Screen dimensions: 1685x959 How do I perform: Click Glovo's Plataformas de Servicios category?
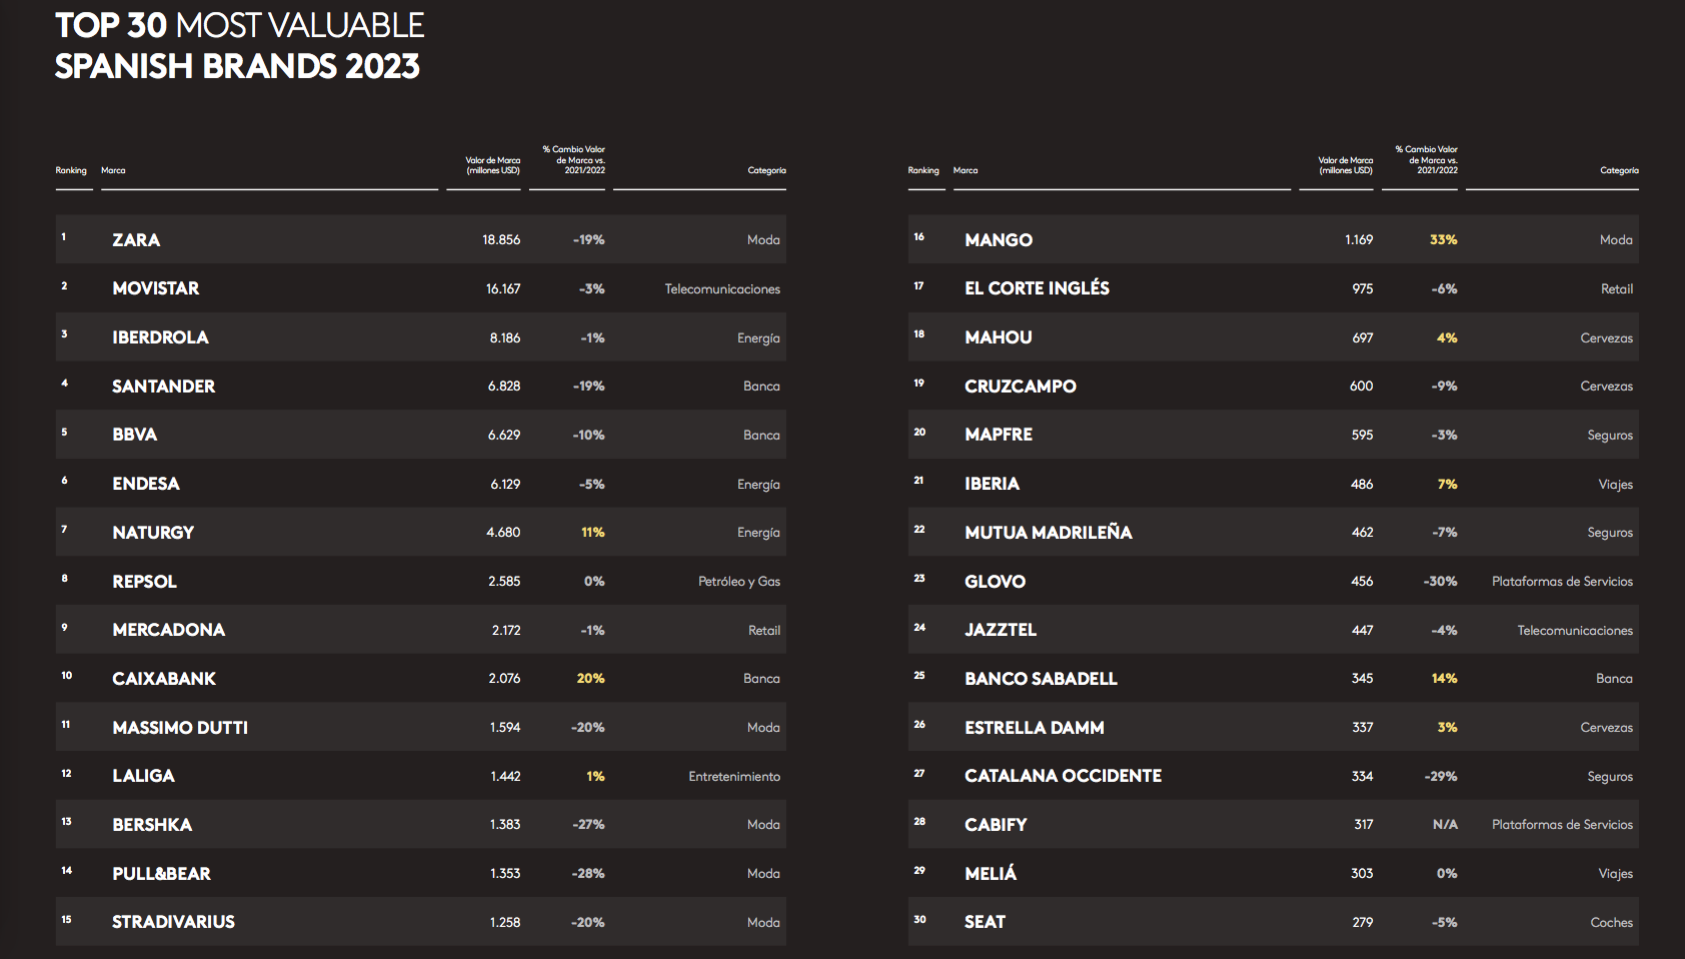click(1563, 581)
